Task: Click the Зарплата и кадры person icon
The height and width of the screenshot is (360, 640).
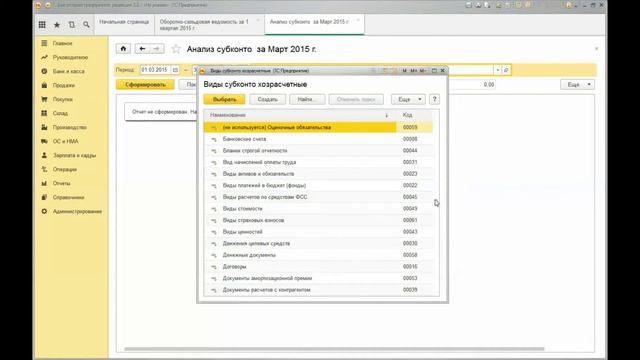Action: coord(44,156)
